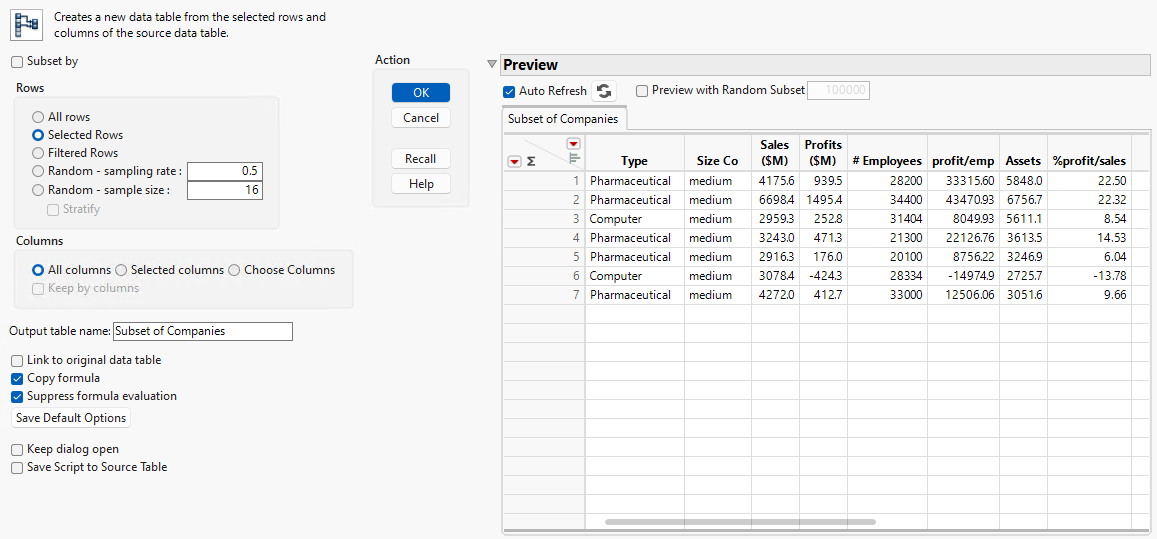Click the Output table name field
Image resolution: width=1157 pixels, height=539 pixels.
pos(202,331)
